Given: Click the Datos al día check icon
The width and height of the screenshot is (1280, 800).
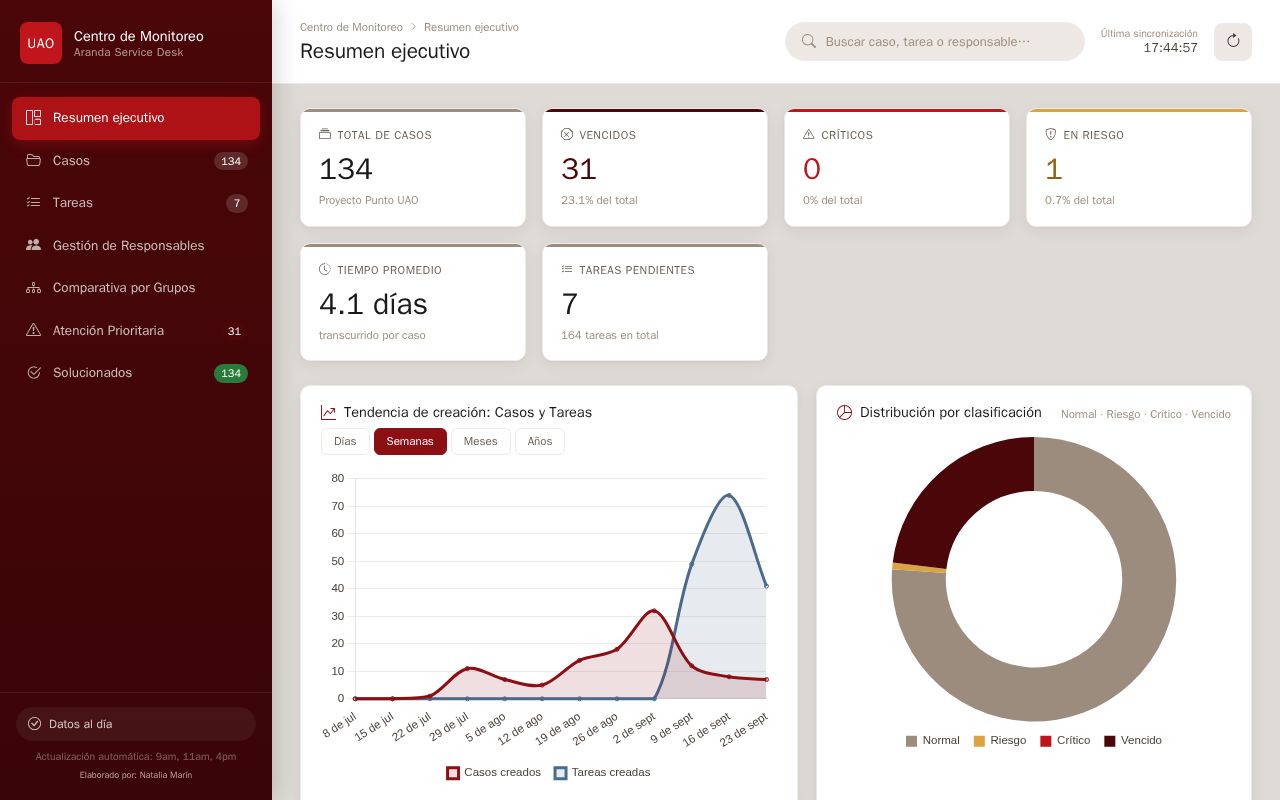Looking at the screenshot, I should tap(35, 724).
